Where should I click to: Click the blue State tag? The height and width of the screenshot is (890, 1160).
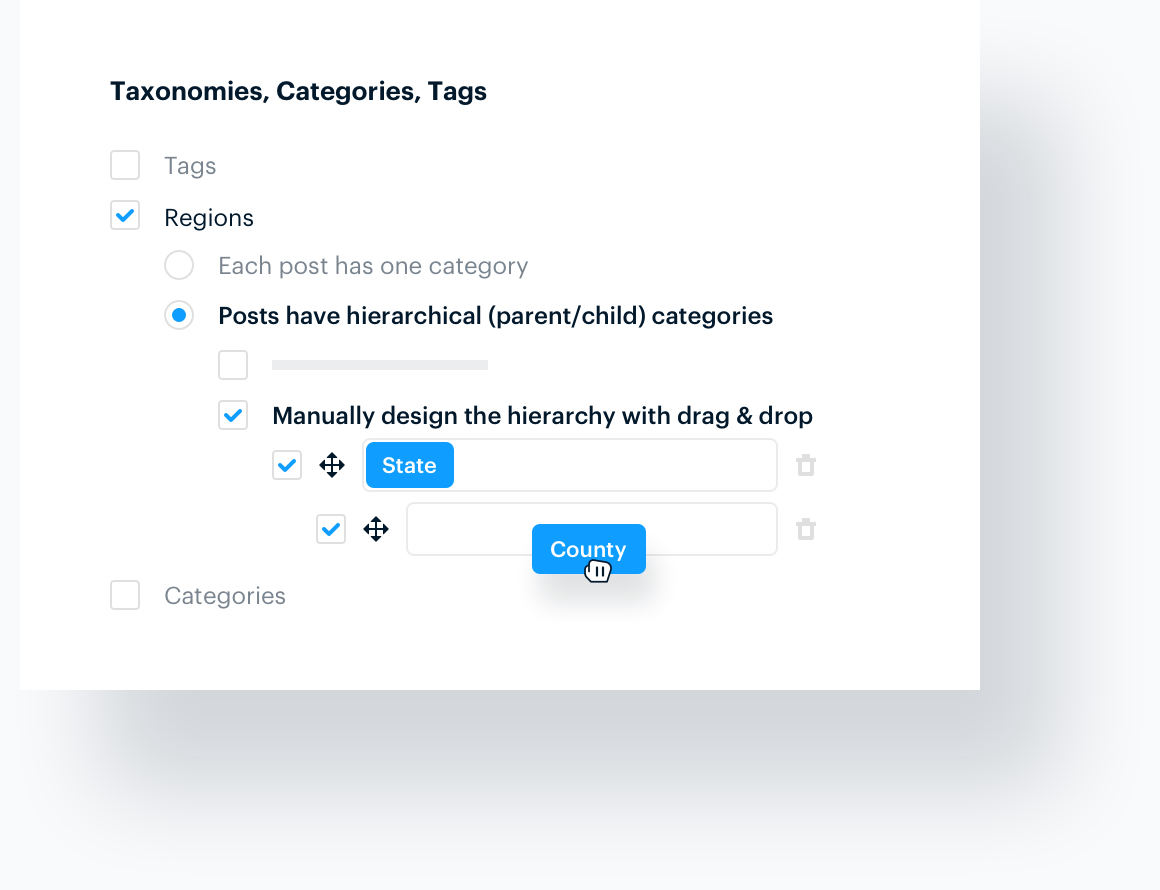410,465
